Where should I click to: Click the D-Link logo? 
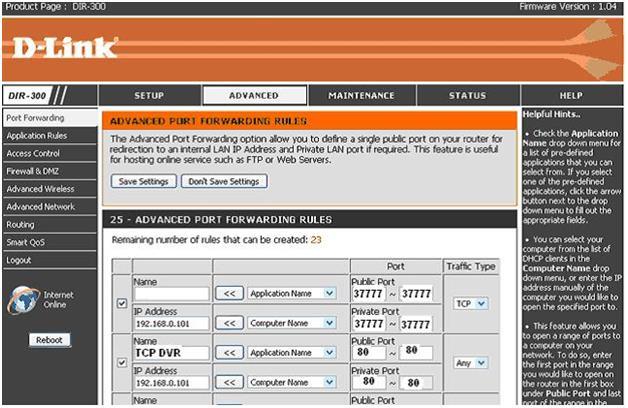[x=65, y=48]
